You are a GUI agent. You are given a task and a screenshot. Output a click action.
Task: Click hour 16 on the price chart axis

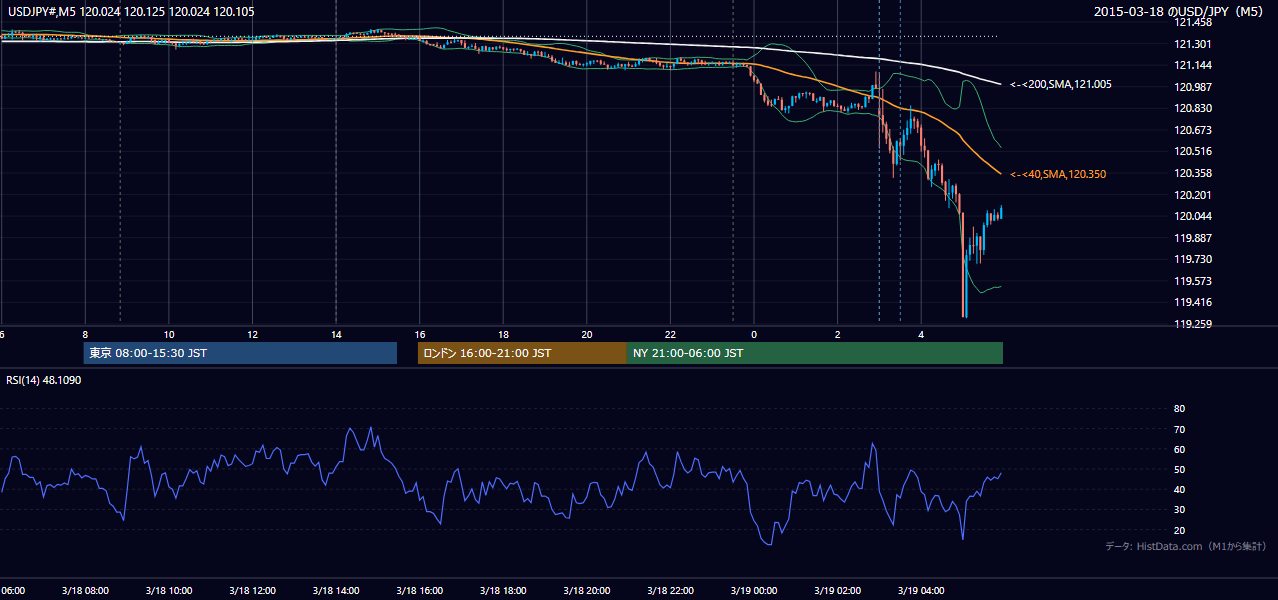(x=420, y=335)
